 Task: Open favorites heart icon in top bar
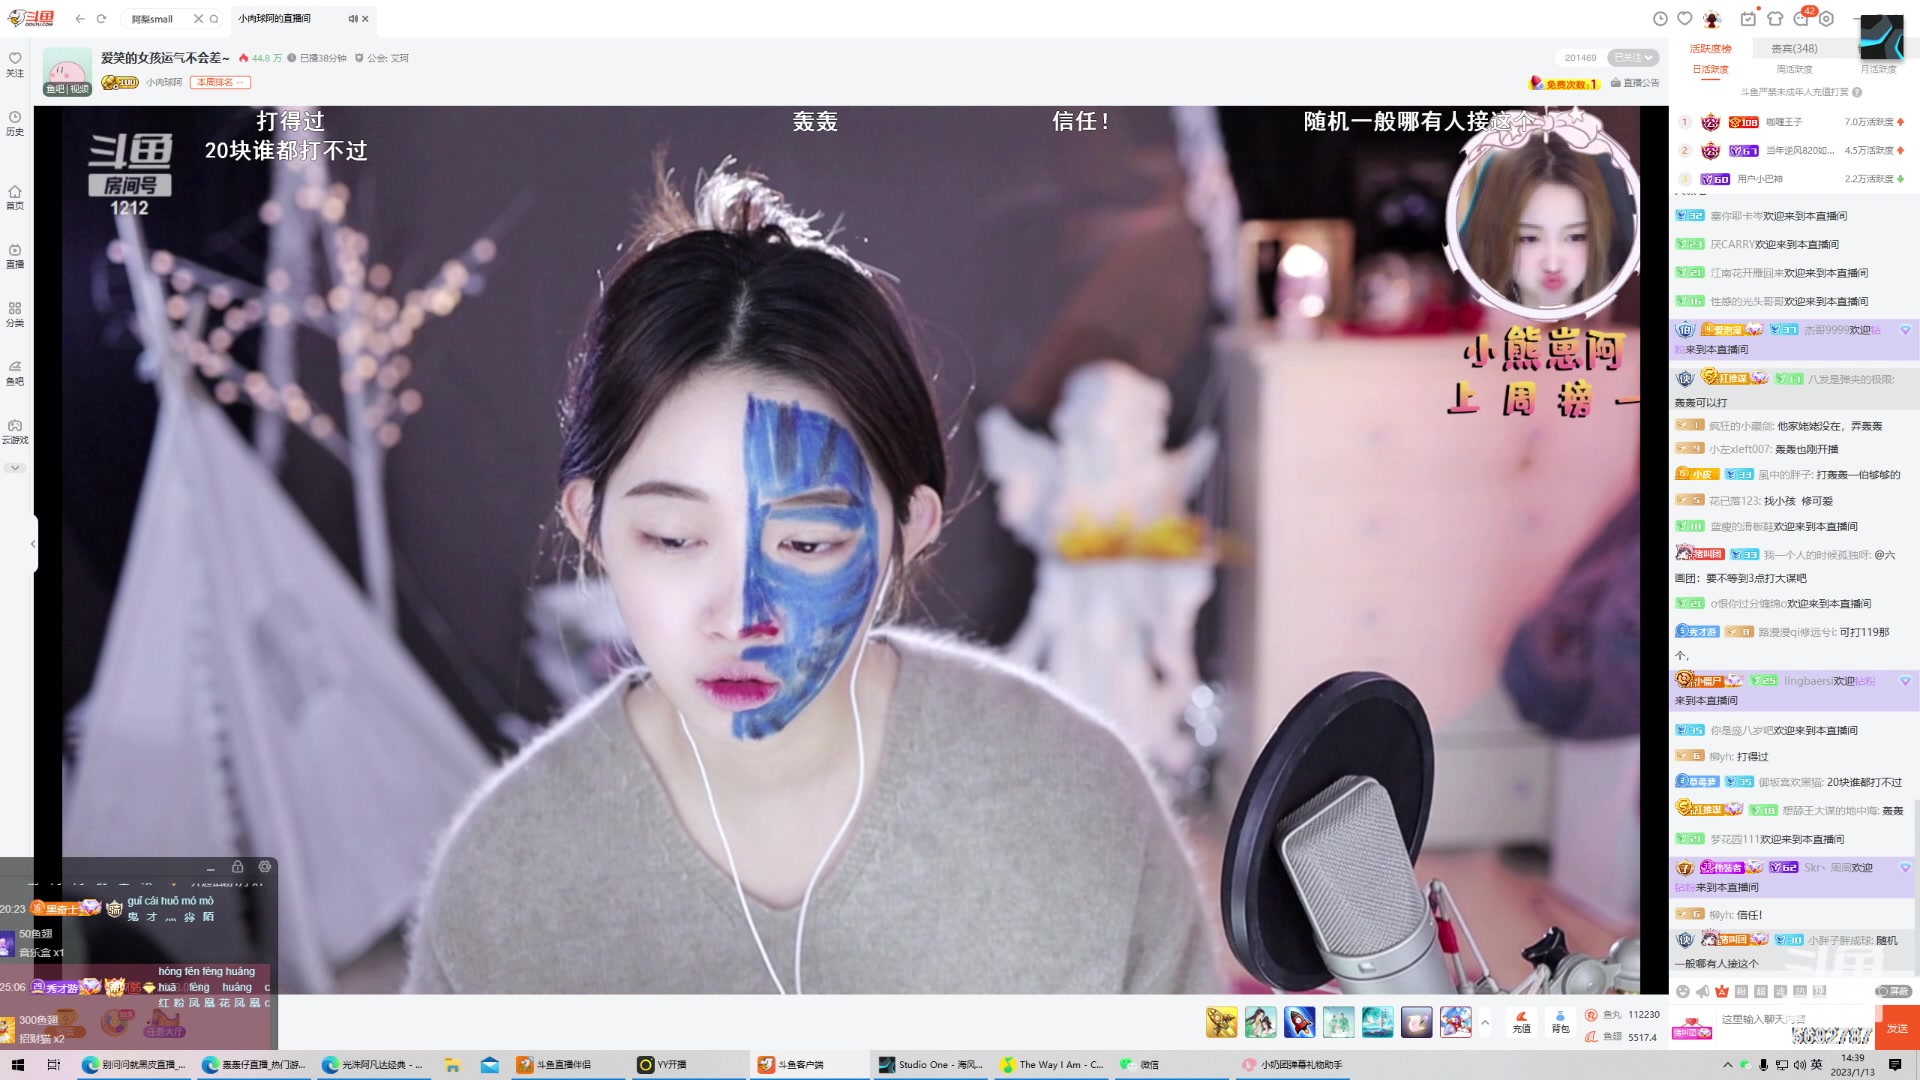(1685, 19)
